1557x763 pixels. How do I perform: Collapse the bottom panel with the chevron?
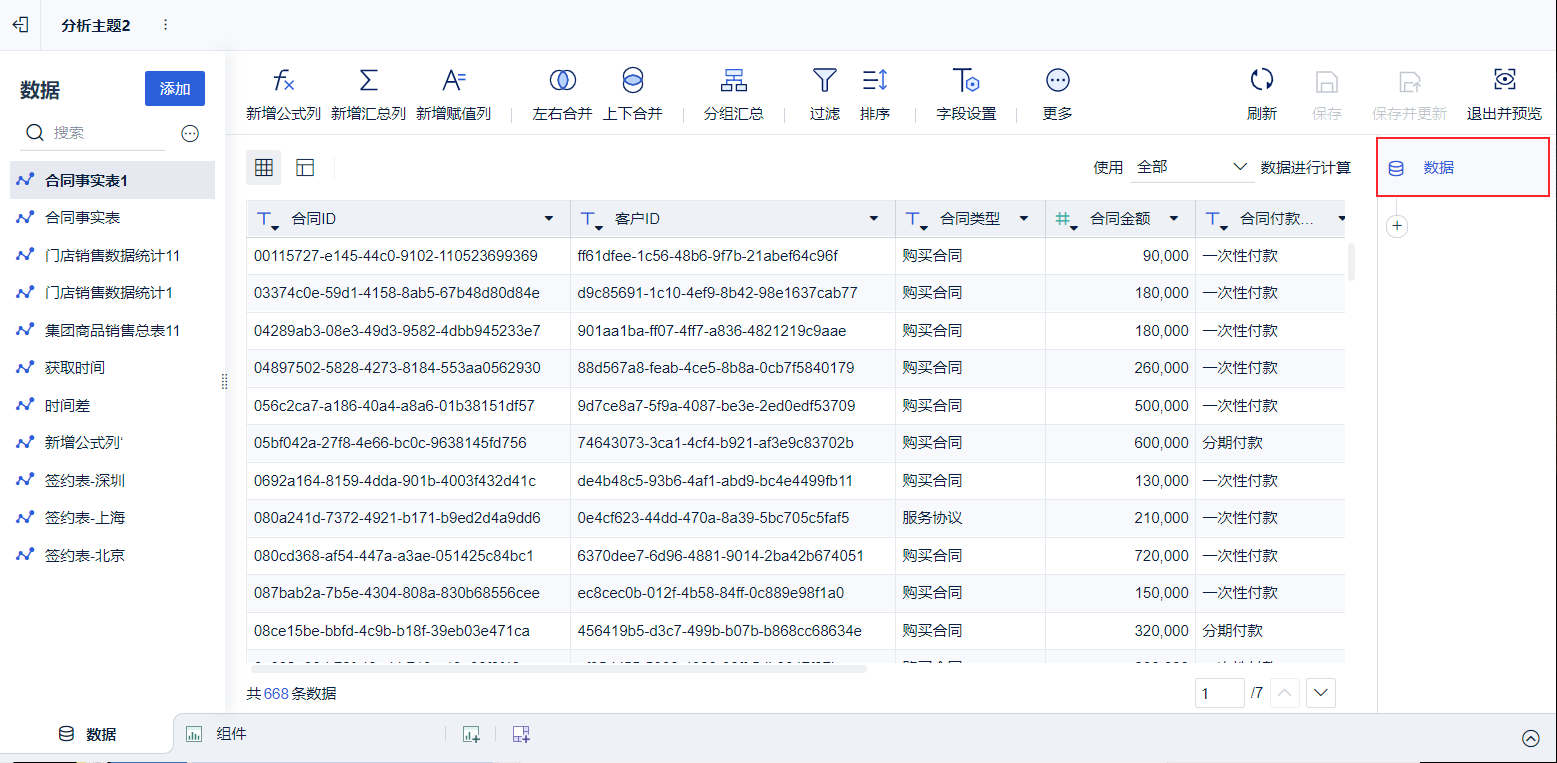coord(1531,739)
